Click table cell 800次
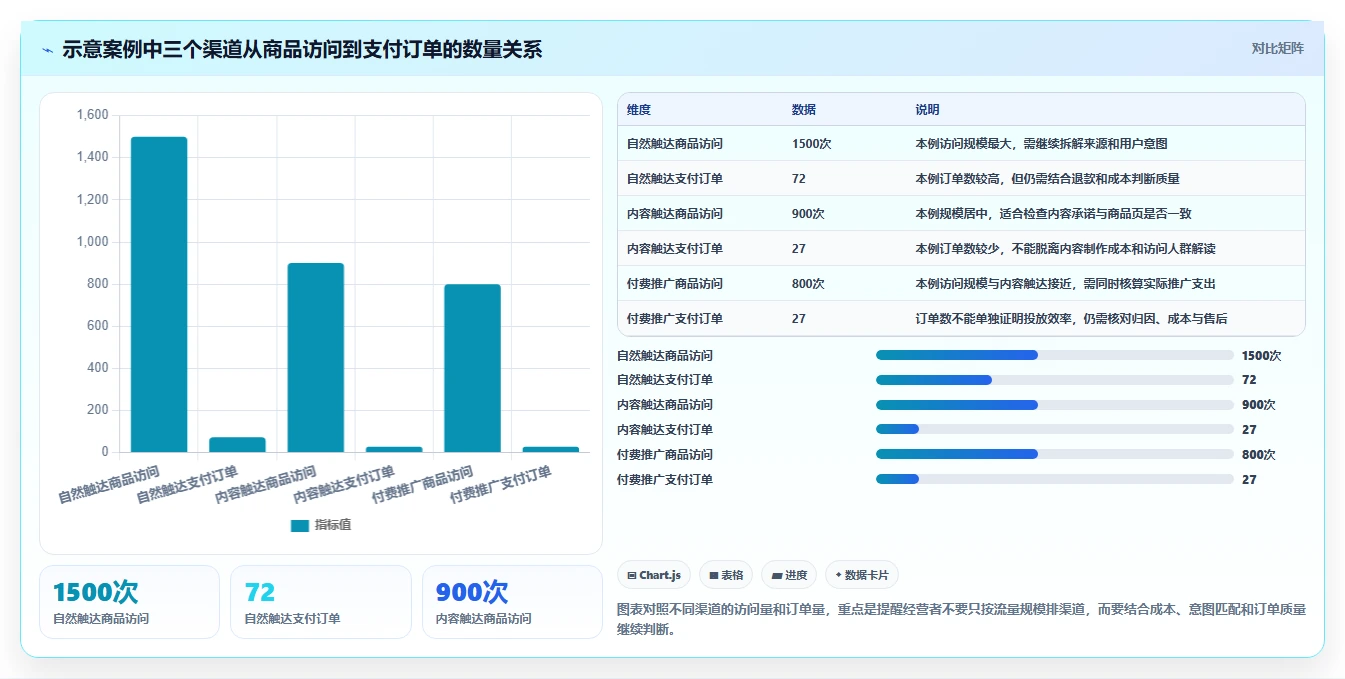Viewport: 1345px width, 679px height. (808, 284)
